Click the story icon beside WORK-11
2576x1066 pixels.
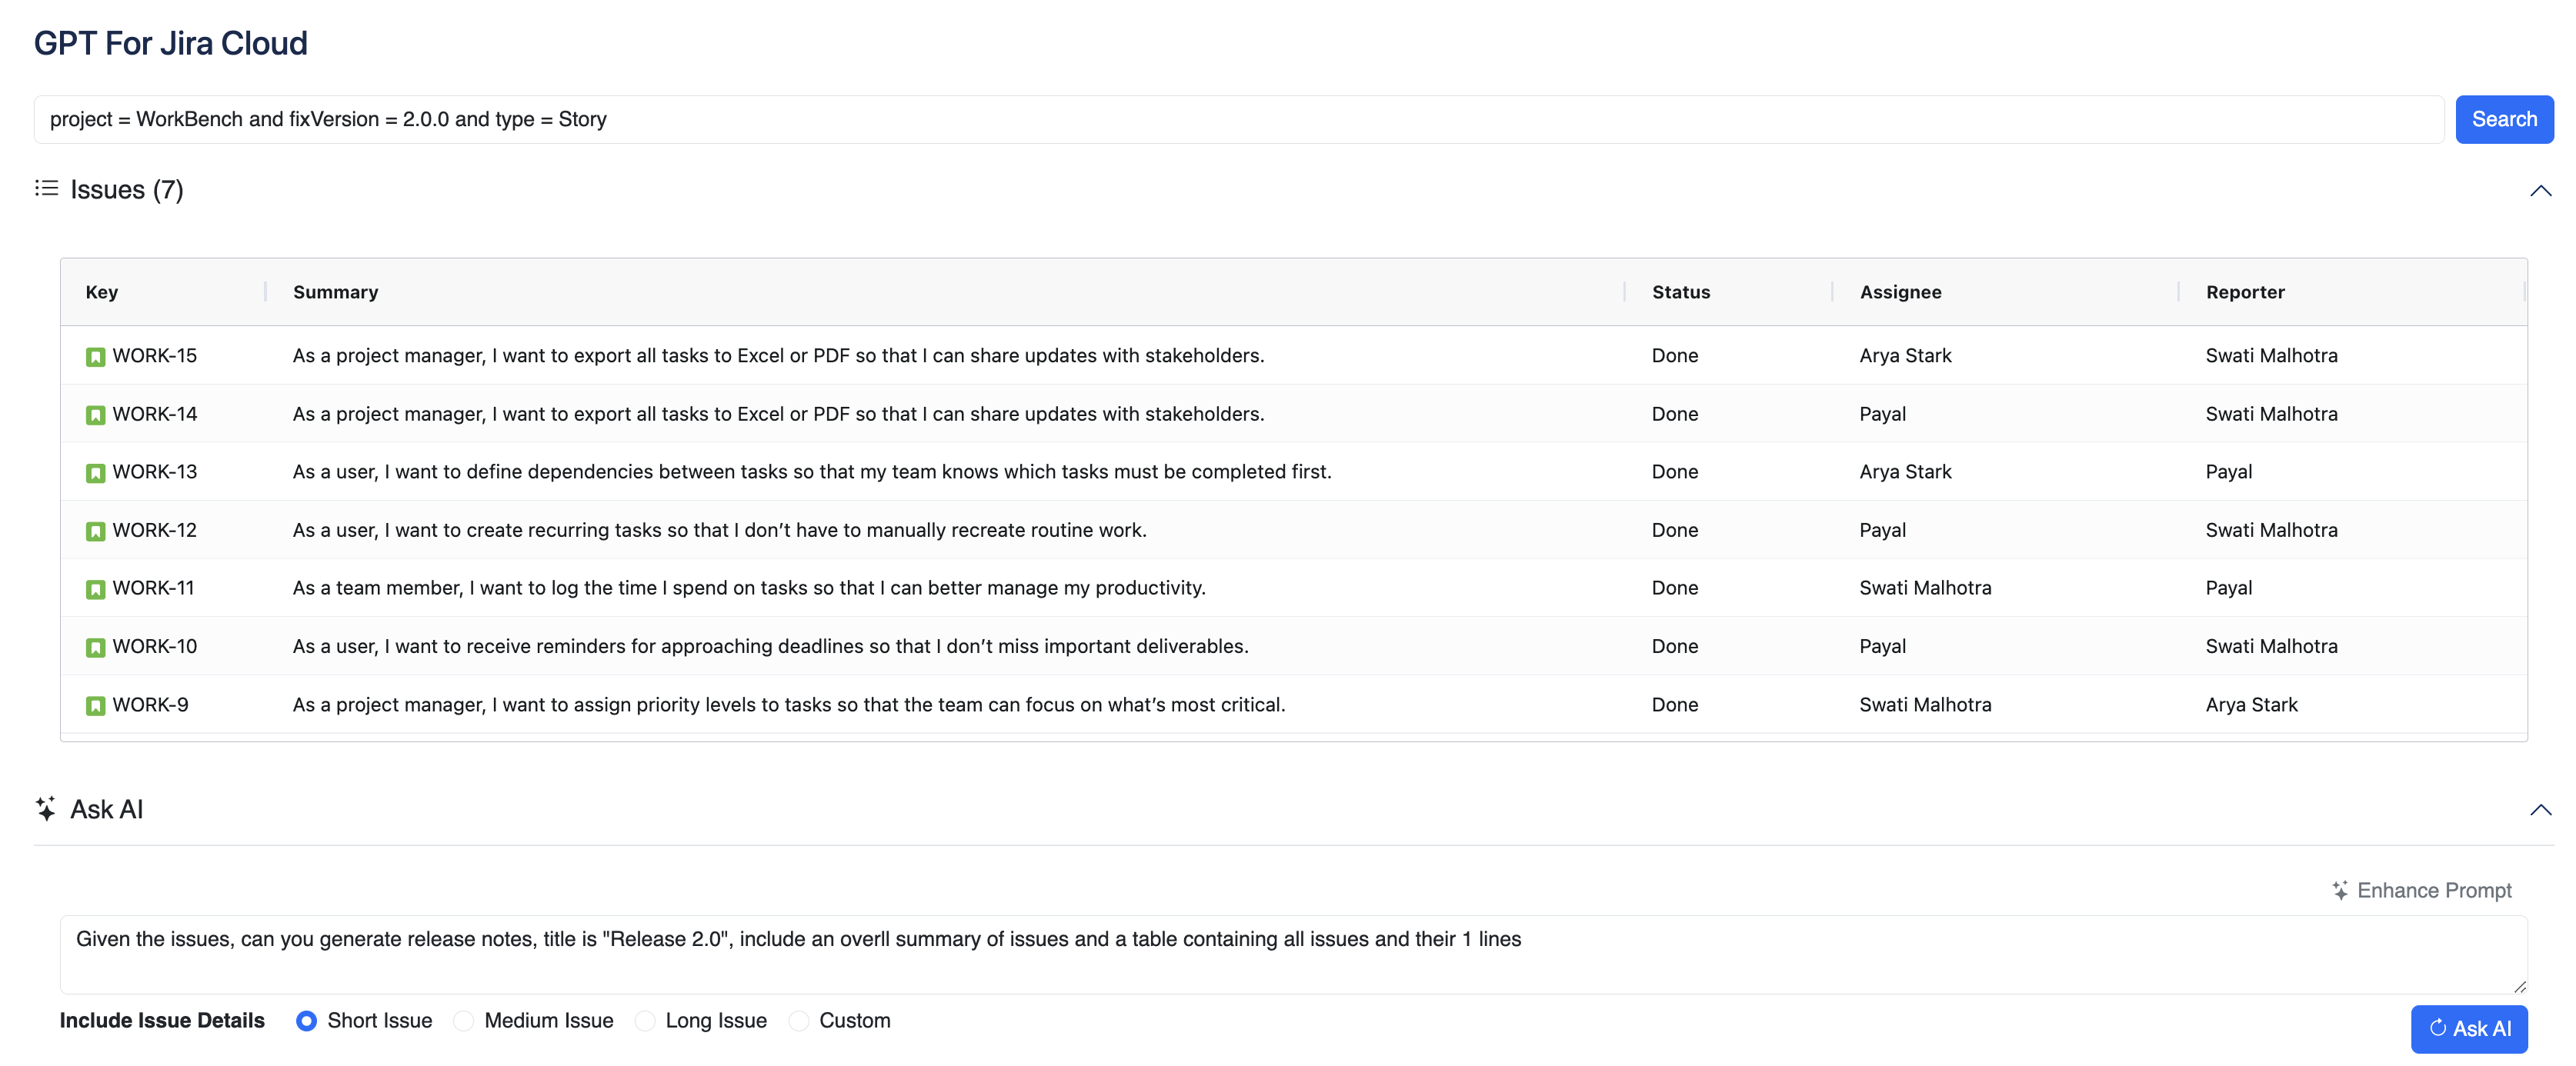coord(96,589)
